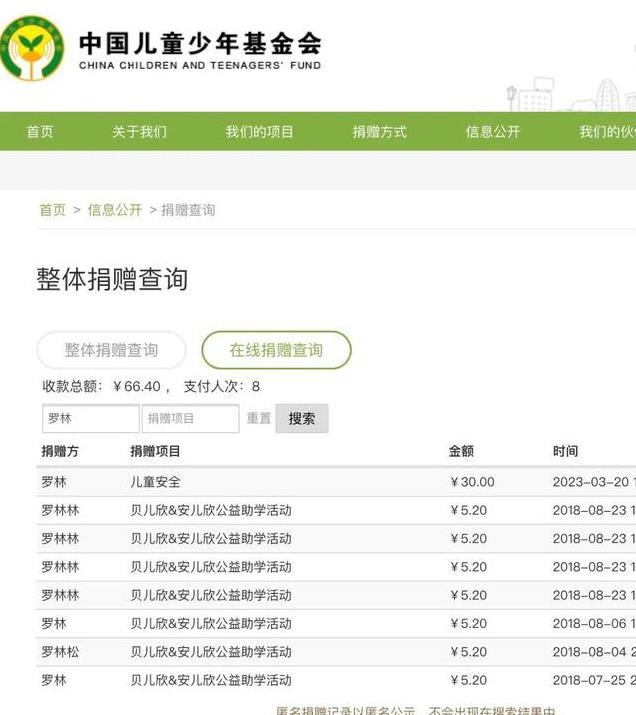Image resolution: width=636 pixels, height=715 pixels.
Task: Click the 捐赠方 column header
Action: tap(60, 451)
